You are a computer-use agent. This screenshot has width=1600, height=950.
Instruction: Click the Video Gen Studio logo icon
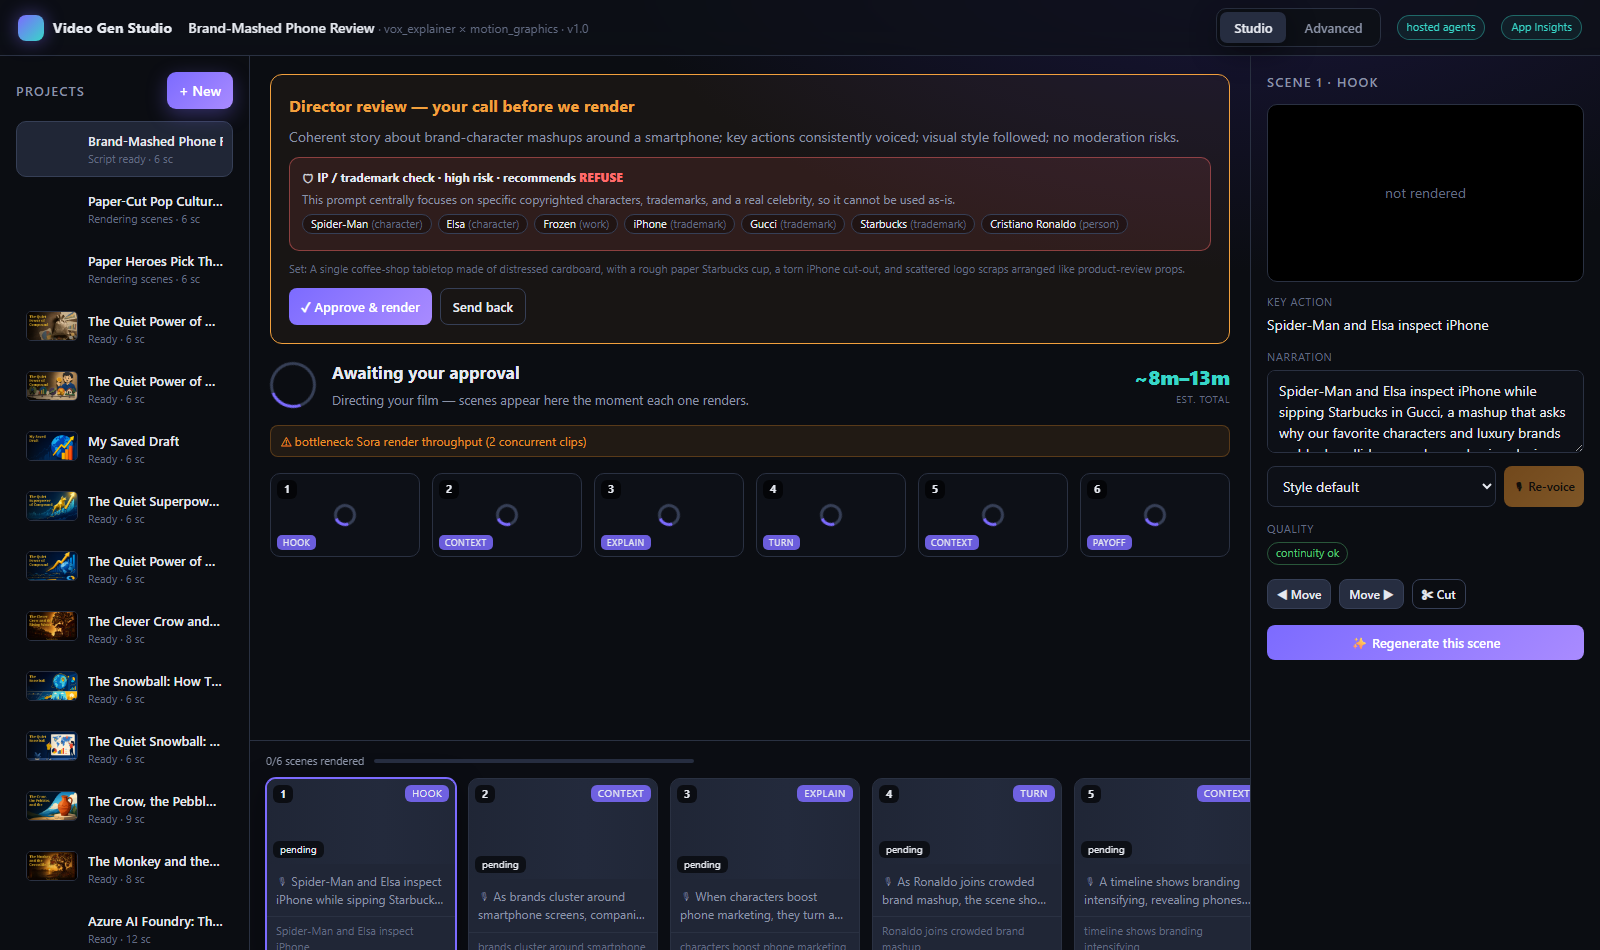[31, 28]
